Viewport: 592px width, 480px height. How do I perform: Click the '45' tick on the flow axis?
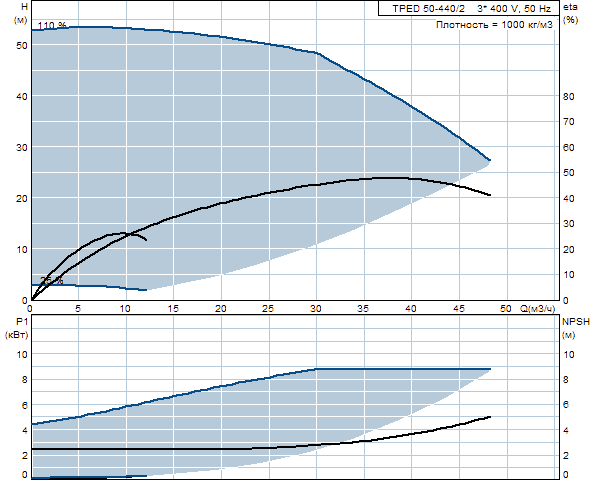(459, 309)
